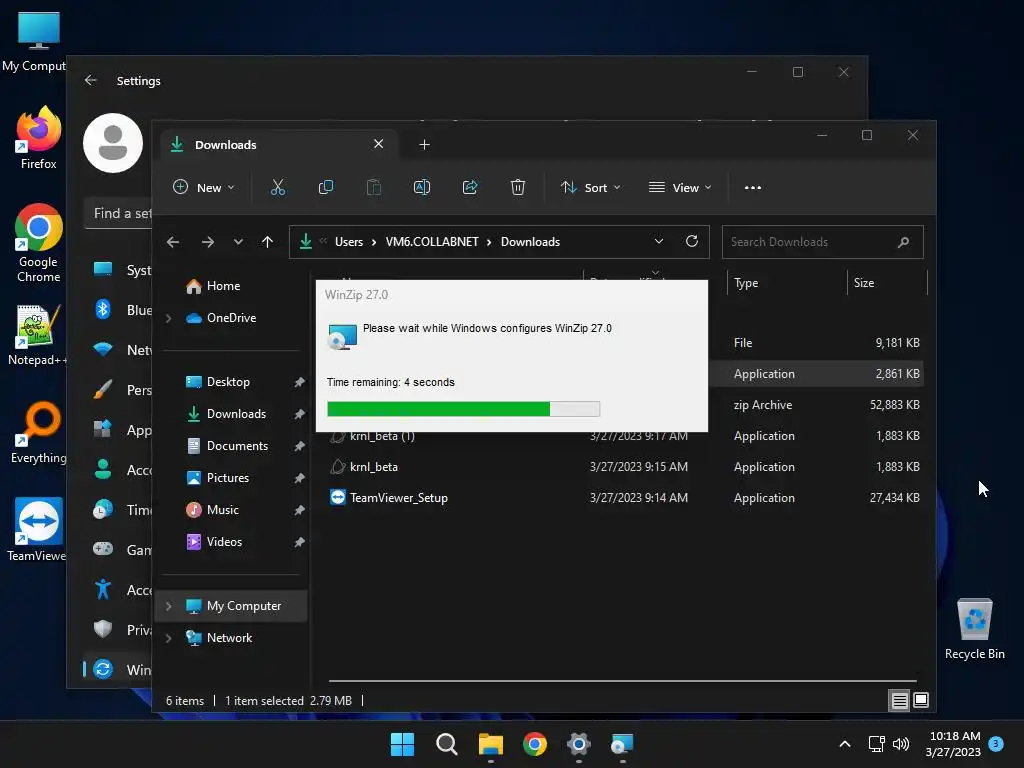Click the Paste clipboard icon
Screen dimensions: 1024x768
(x=374, y=187)
